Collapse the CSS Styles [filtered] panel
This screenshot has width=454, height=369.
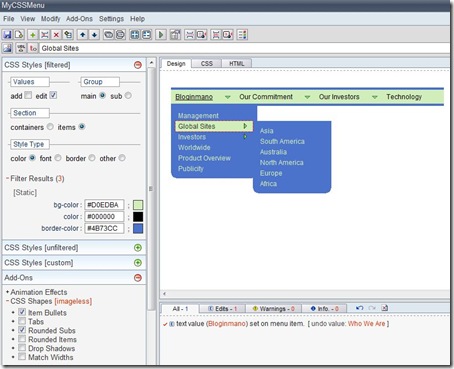[138, 65]
